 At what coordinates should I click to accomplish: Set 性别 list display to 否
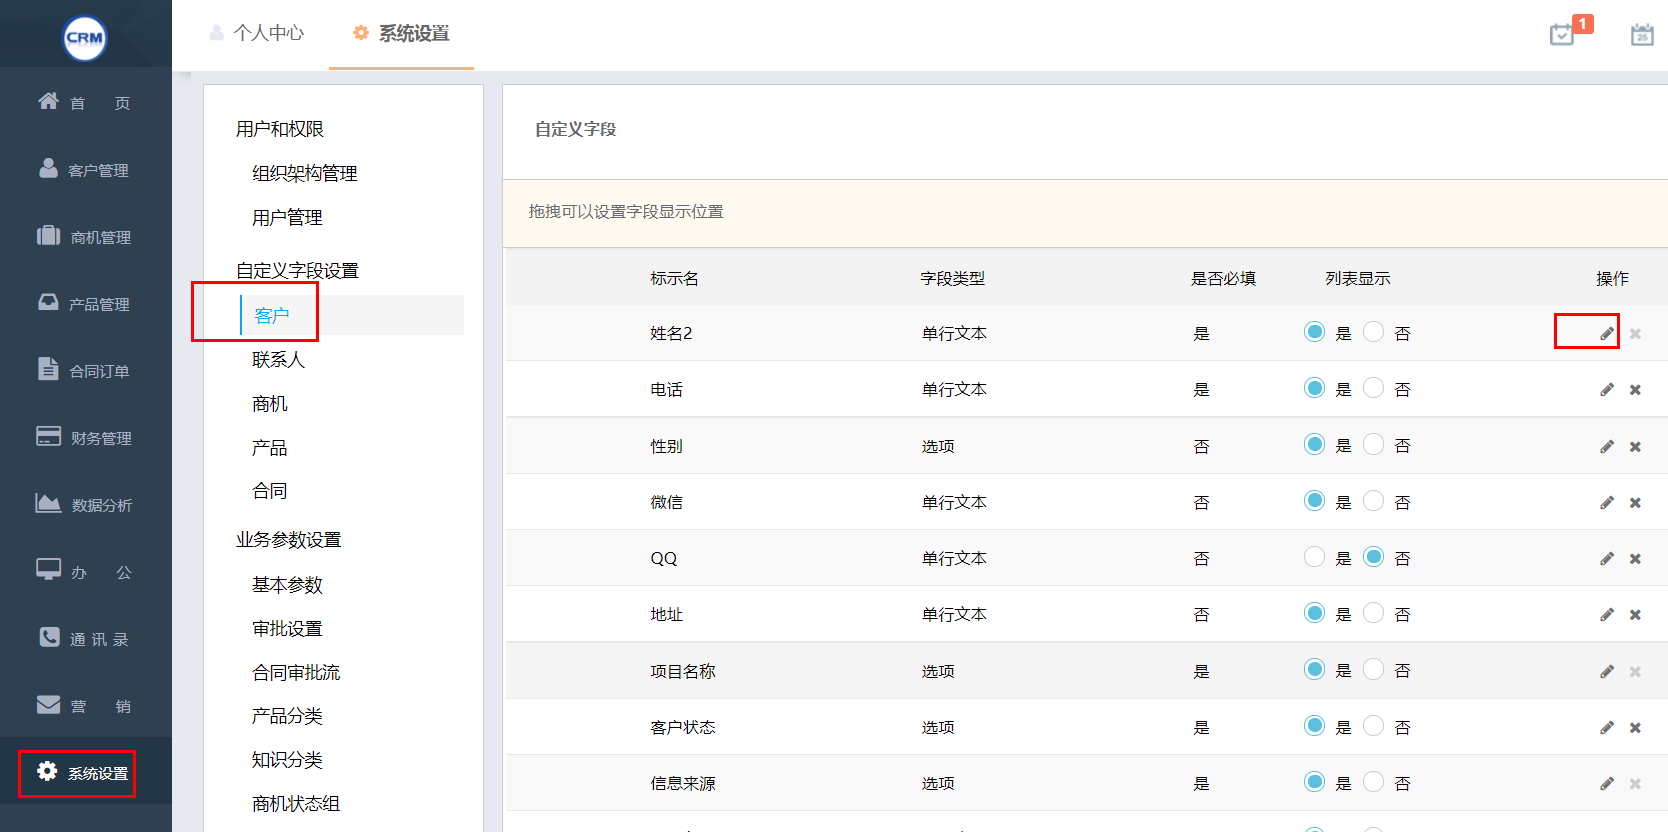coord(1374,444)
